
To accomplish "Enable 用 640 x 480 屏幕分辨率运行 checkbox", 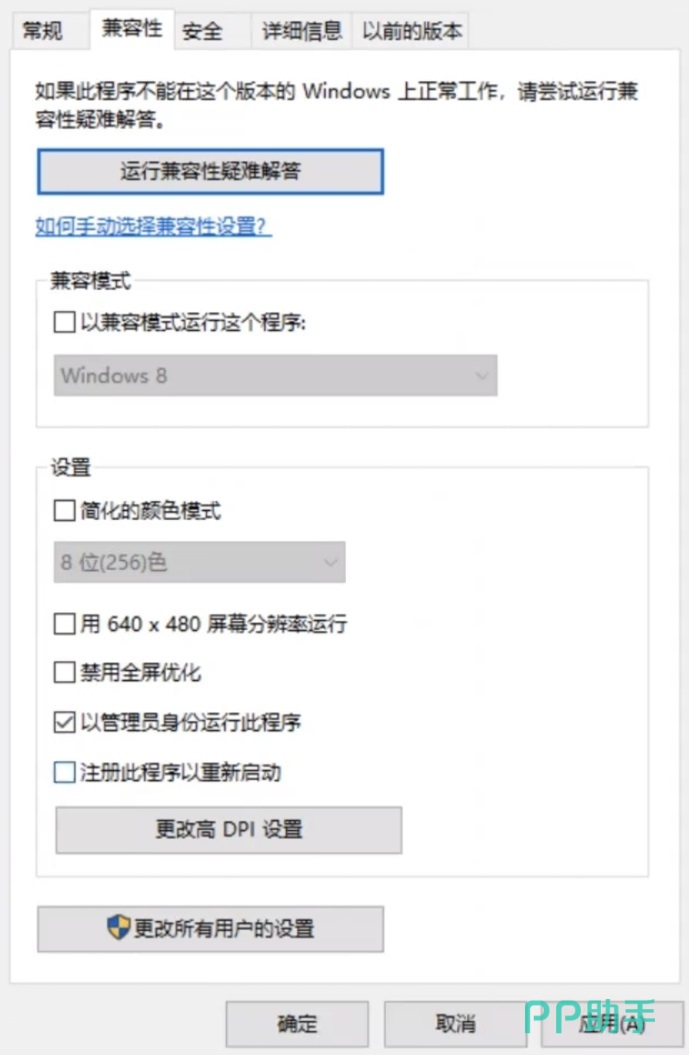I will tap(64, 625).
